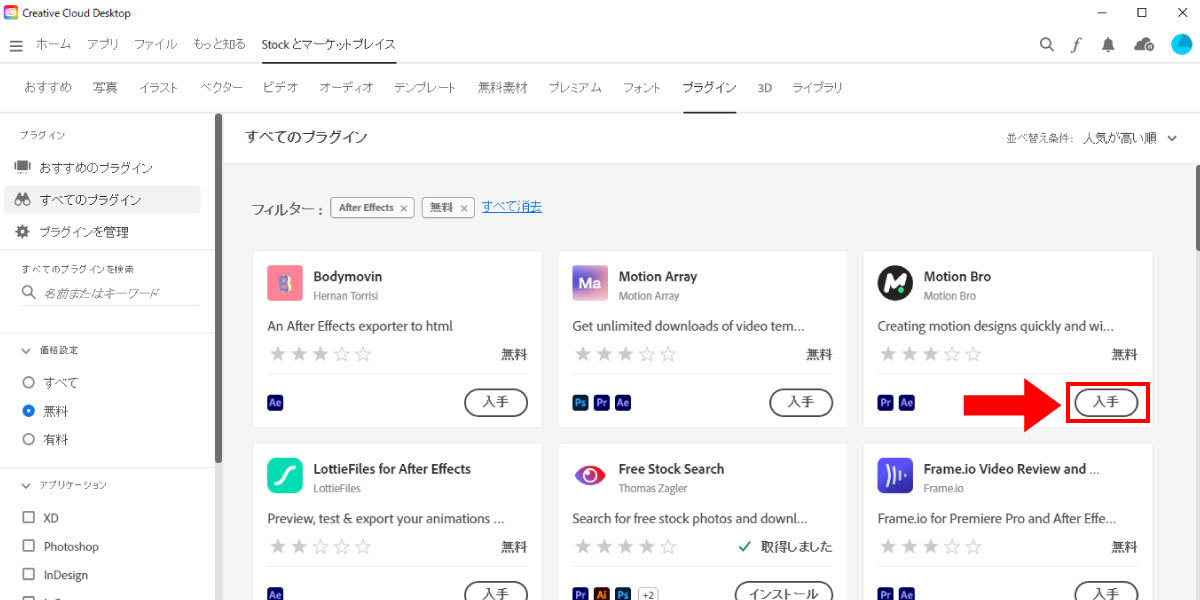Remove the After Effects filter chip
The width and height of the screenshot is (1200, 600).
[403, 208]
